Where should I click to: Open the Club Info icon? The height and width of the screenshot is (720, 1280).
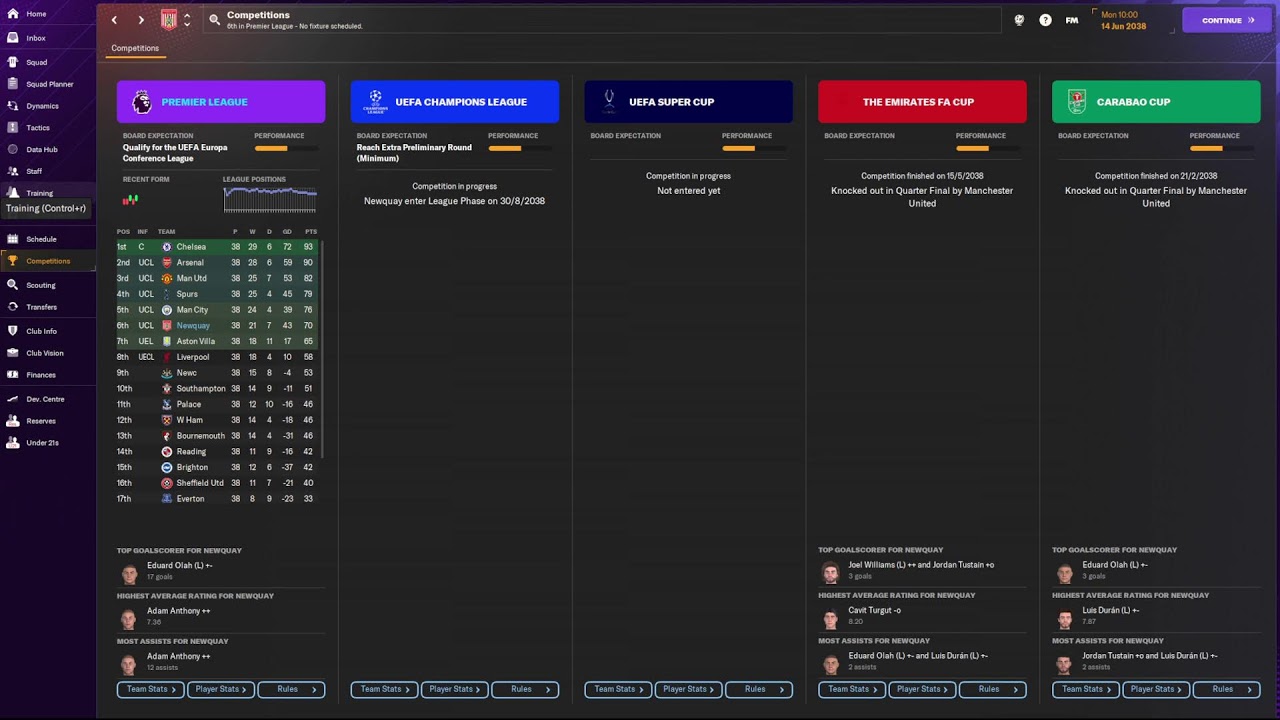[x=13, y=331]
